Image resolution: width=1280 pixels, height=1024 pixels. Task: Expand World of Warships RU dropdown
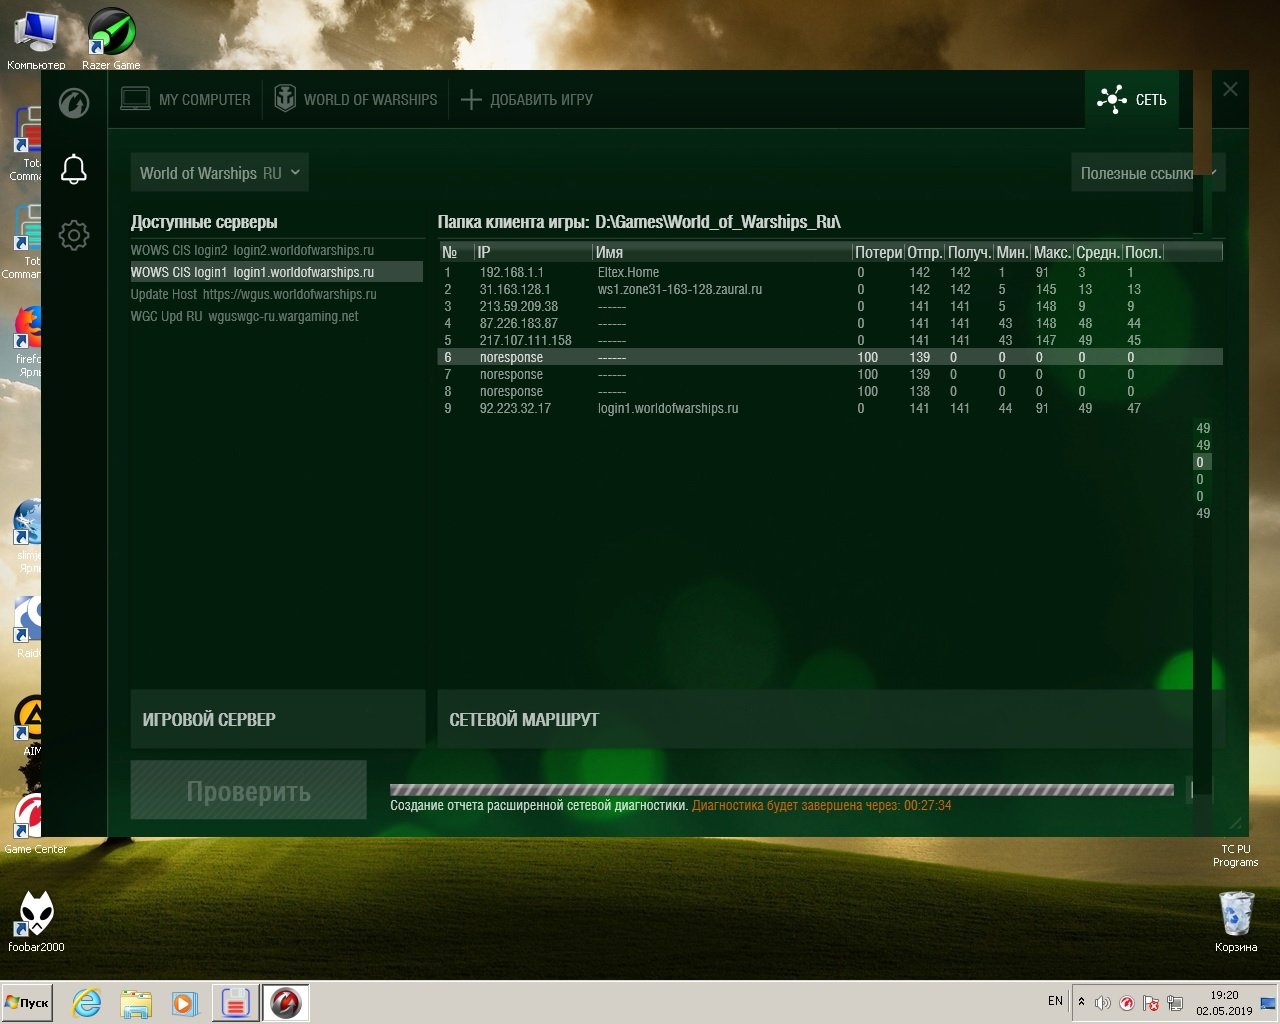click(220, 173)
